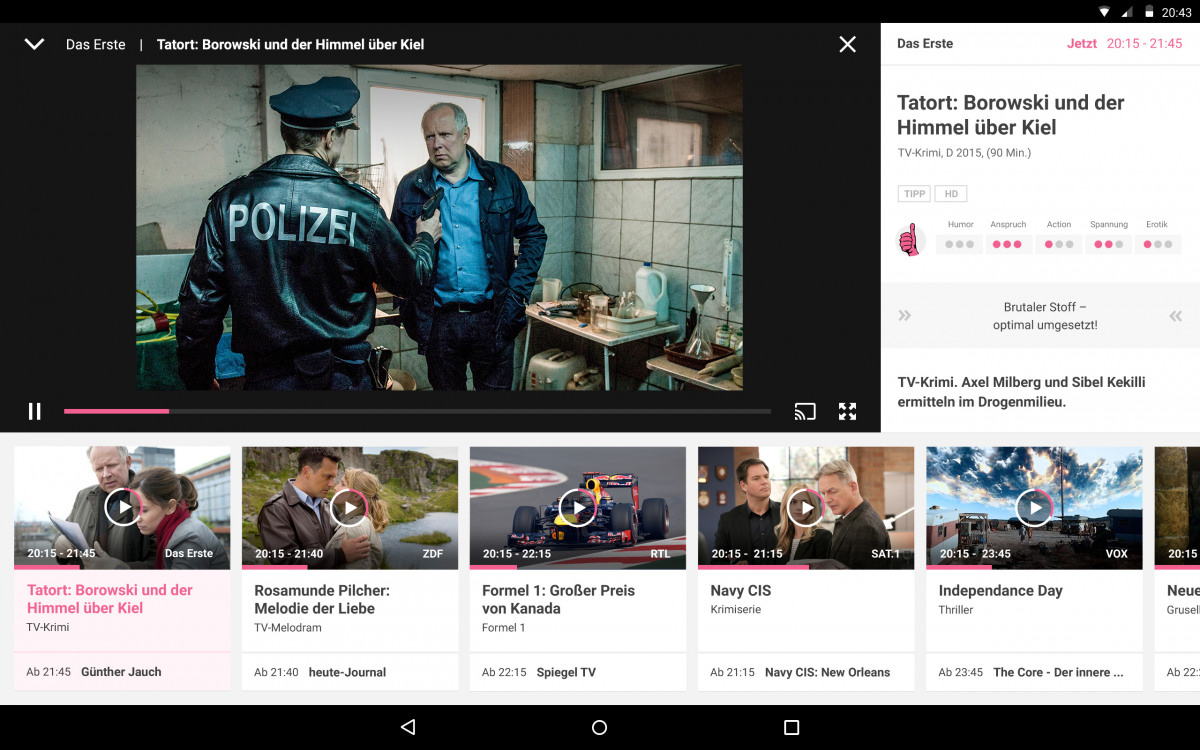Tap the Wi-Fi status icon
Image resolution: width=1200 pixels, height=750 pixels.
click(1104, 12)
